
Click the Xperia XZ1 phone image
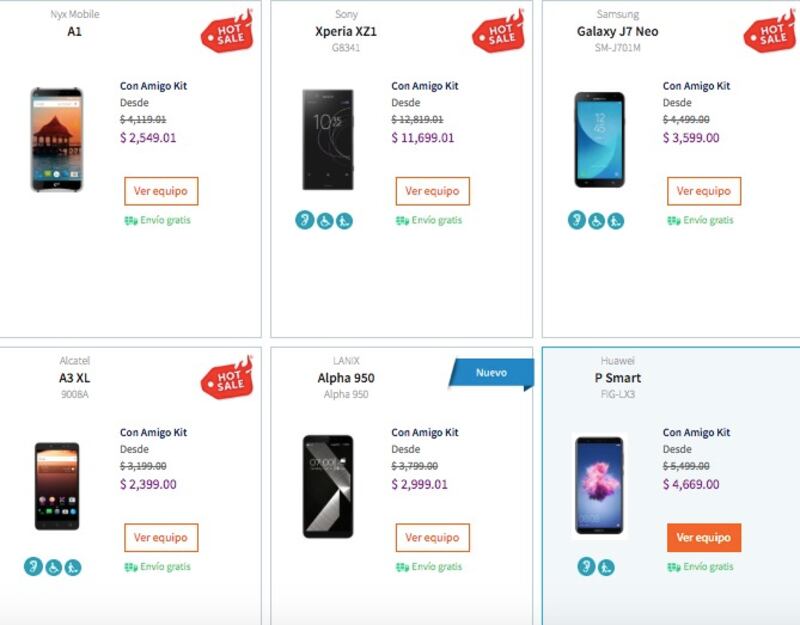tap(328, 139)
